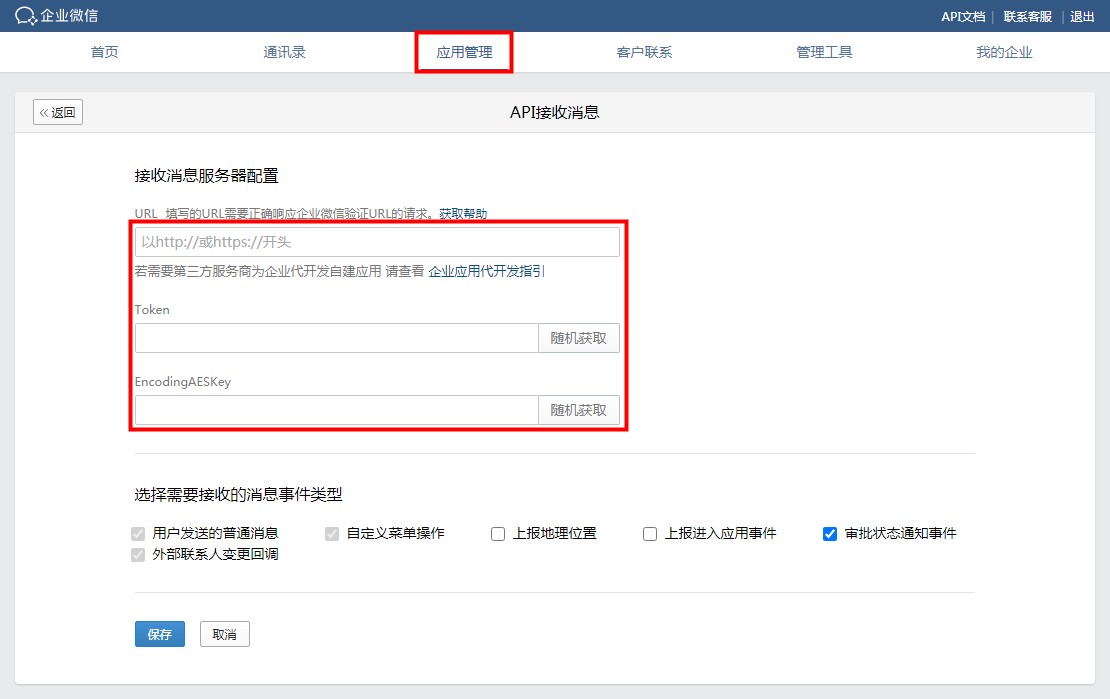Go back using the 返回 button

click(58, 112)
